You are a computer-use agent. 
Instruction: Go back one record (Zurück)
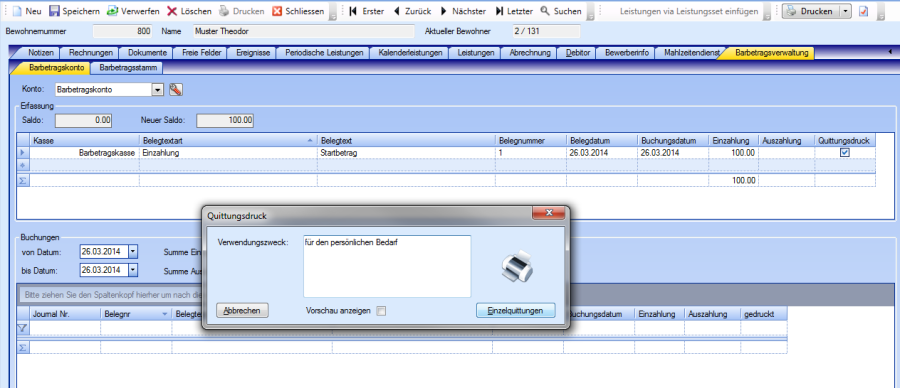point(412,11)
